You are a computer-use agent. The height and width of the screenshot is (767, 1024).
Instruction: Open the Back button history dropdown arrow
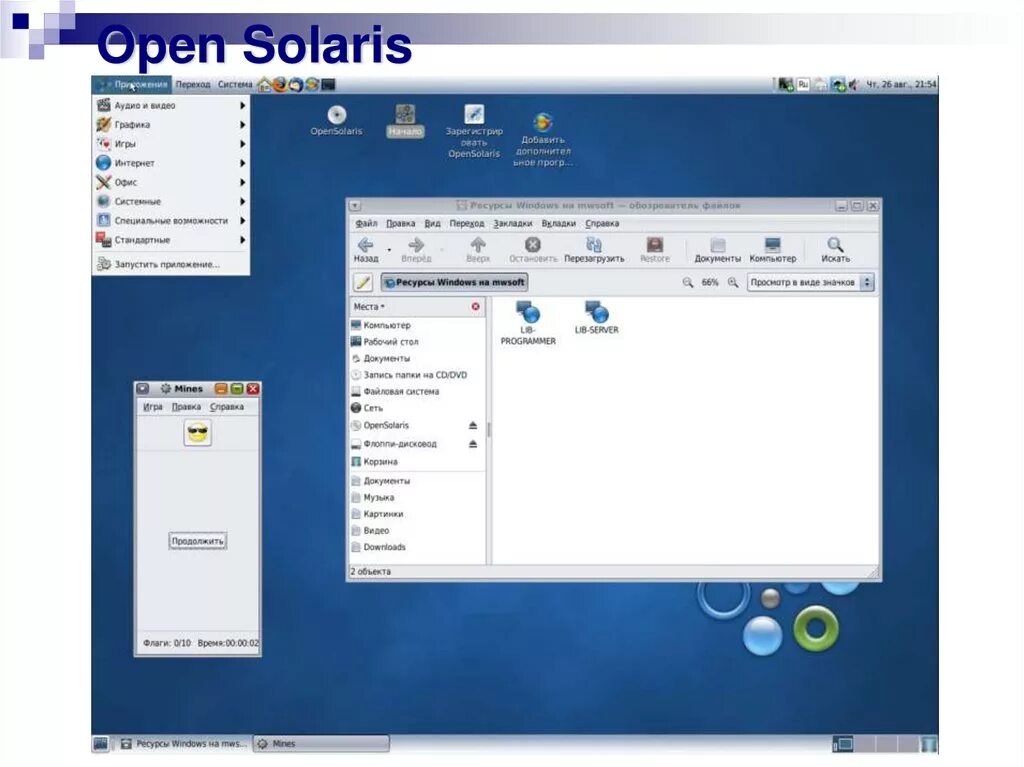[x=389, y=250]
